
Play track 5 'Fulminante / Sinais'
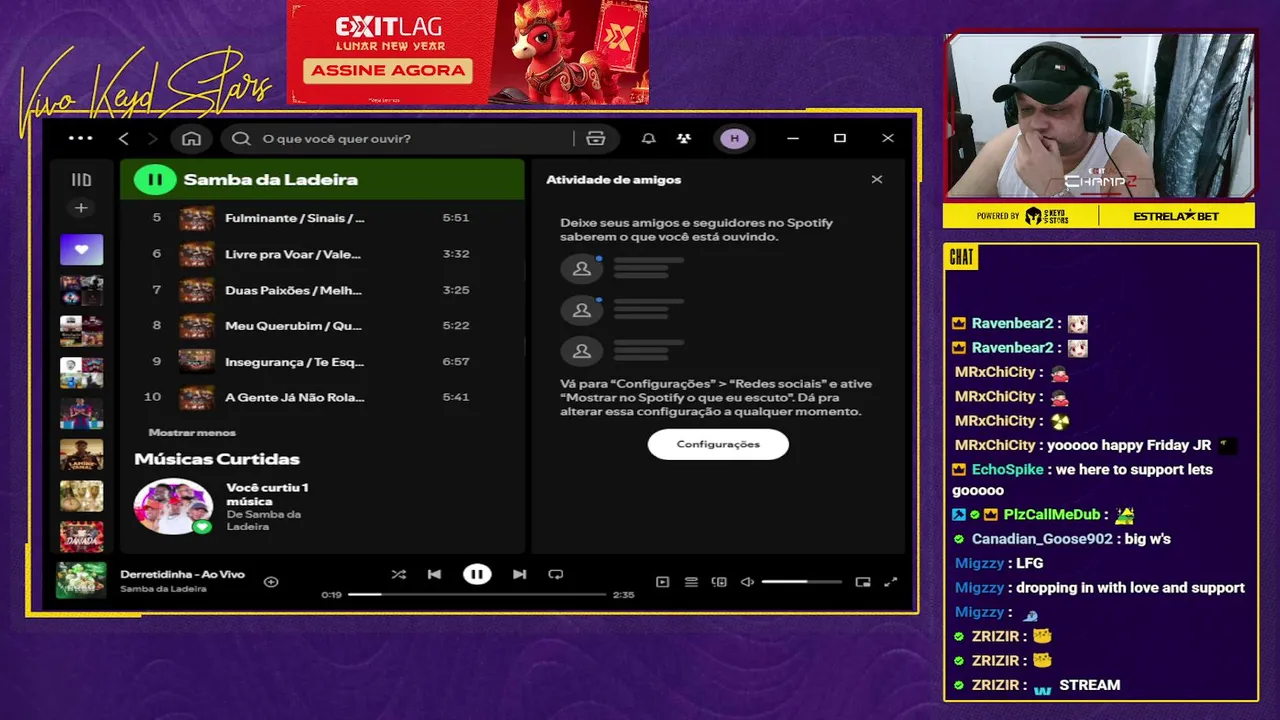(x=322, y=218)
